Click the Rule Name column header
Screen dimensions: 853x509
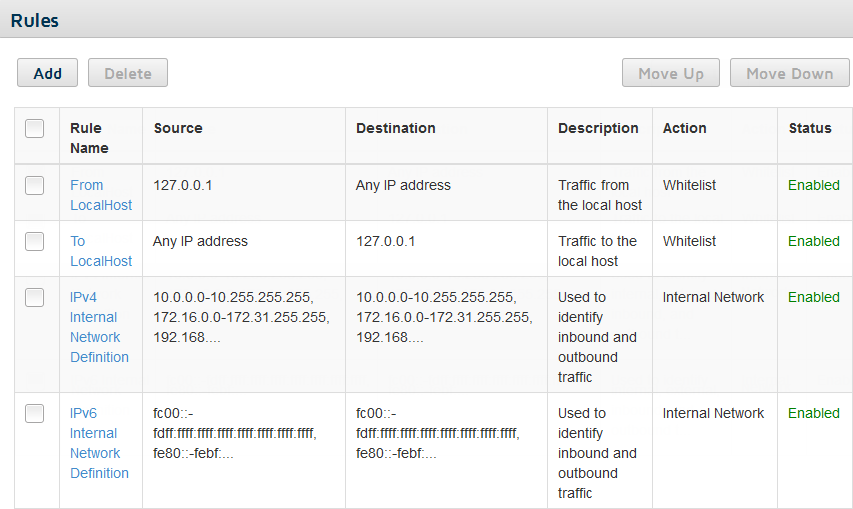coord(89,138)
